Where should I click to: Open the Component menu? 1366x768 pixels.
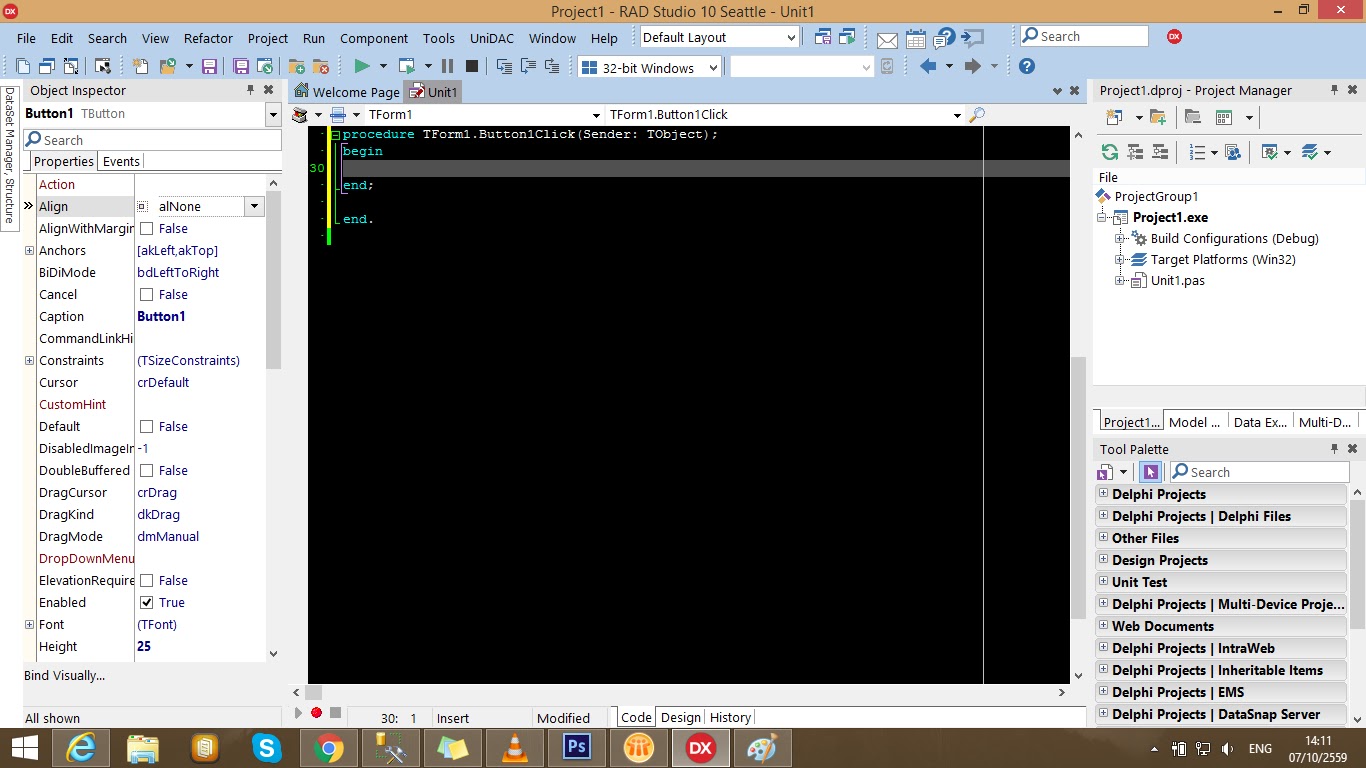point(374,38)
